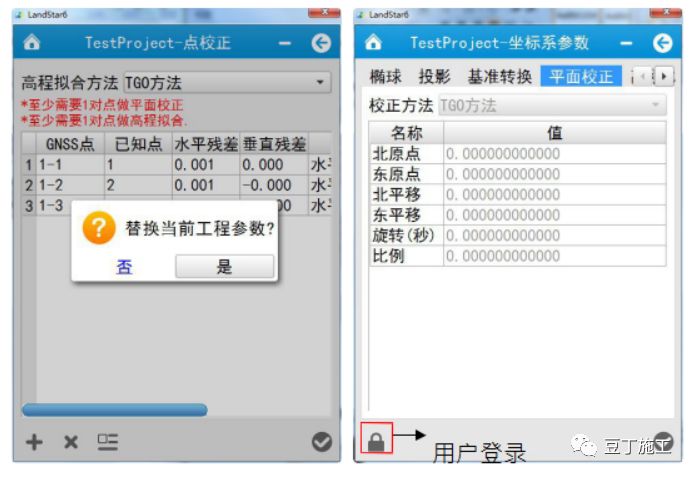Click home icon in 坐标系参数 window
694x477 pixels.
(x=373, y=42)
